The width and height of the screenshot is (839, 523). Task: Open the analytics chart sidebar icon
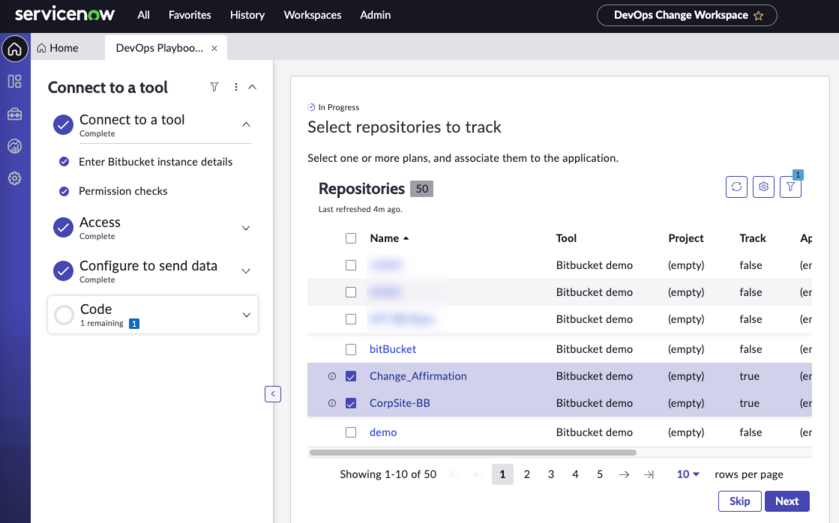click(x=15, y=146)
